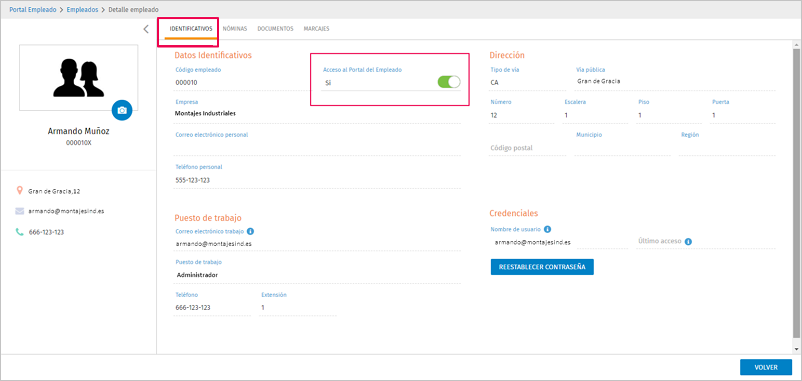Viewport: 802px width, 381px height.
Task: Click the Vía pública field Gran de Gracia
Action: pyautogui.click(x=675, y=81)
